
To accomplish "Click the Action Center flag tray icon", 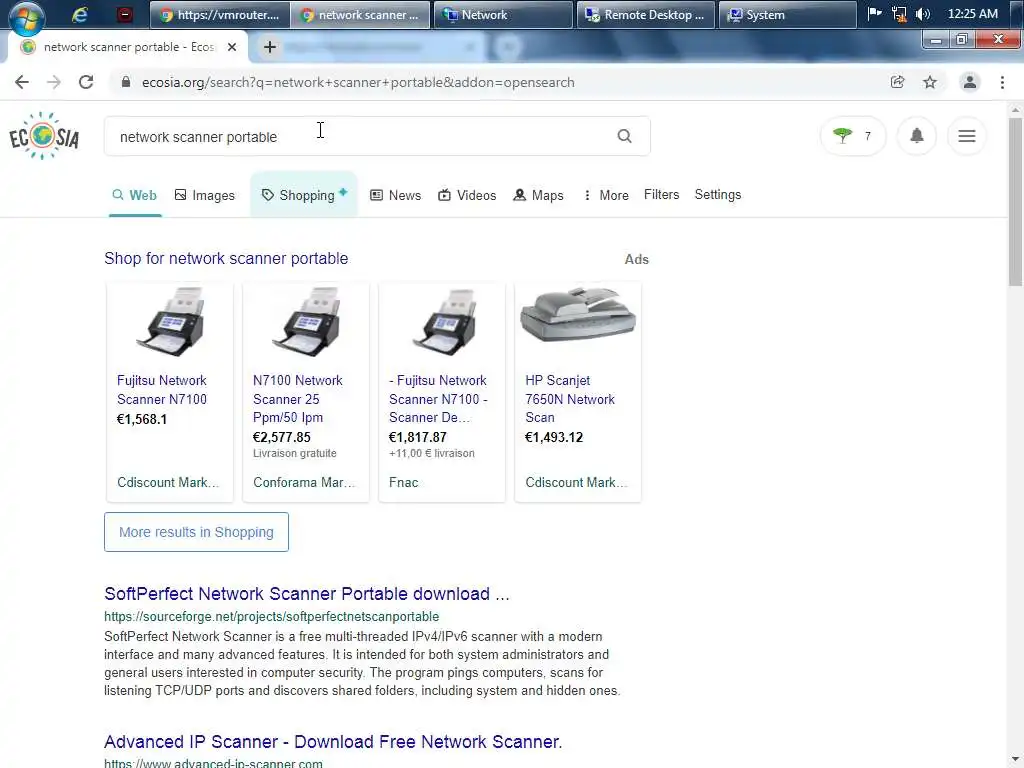I will (874, 13).
